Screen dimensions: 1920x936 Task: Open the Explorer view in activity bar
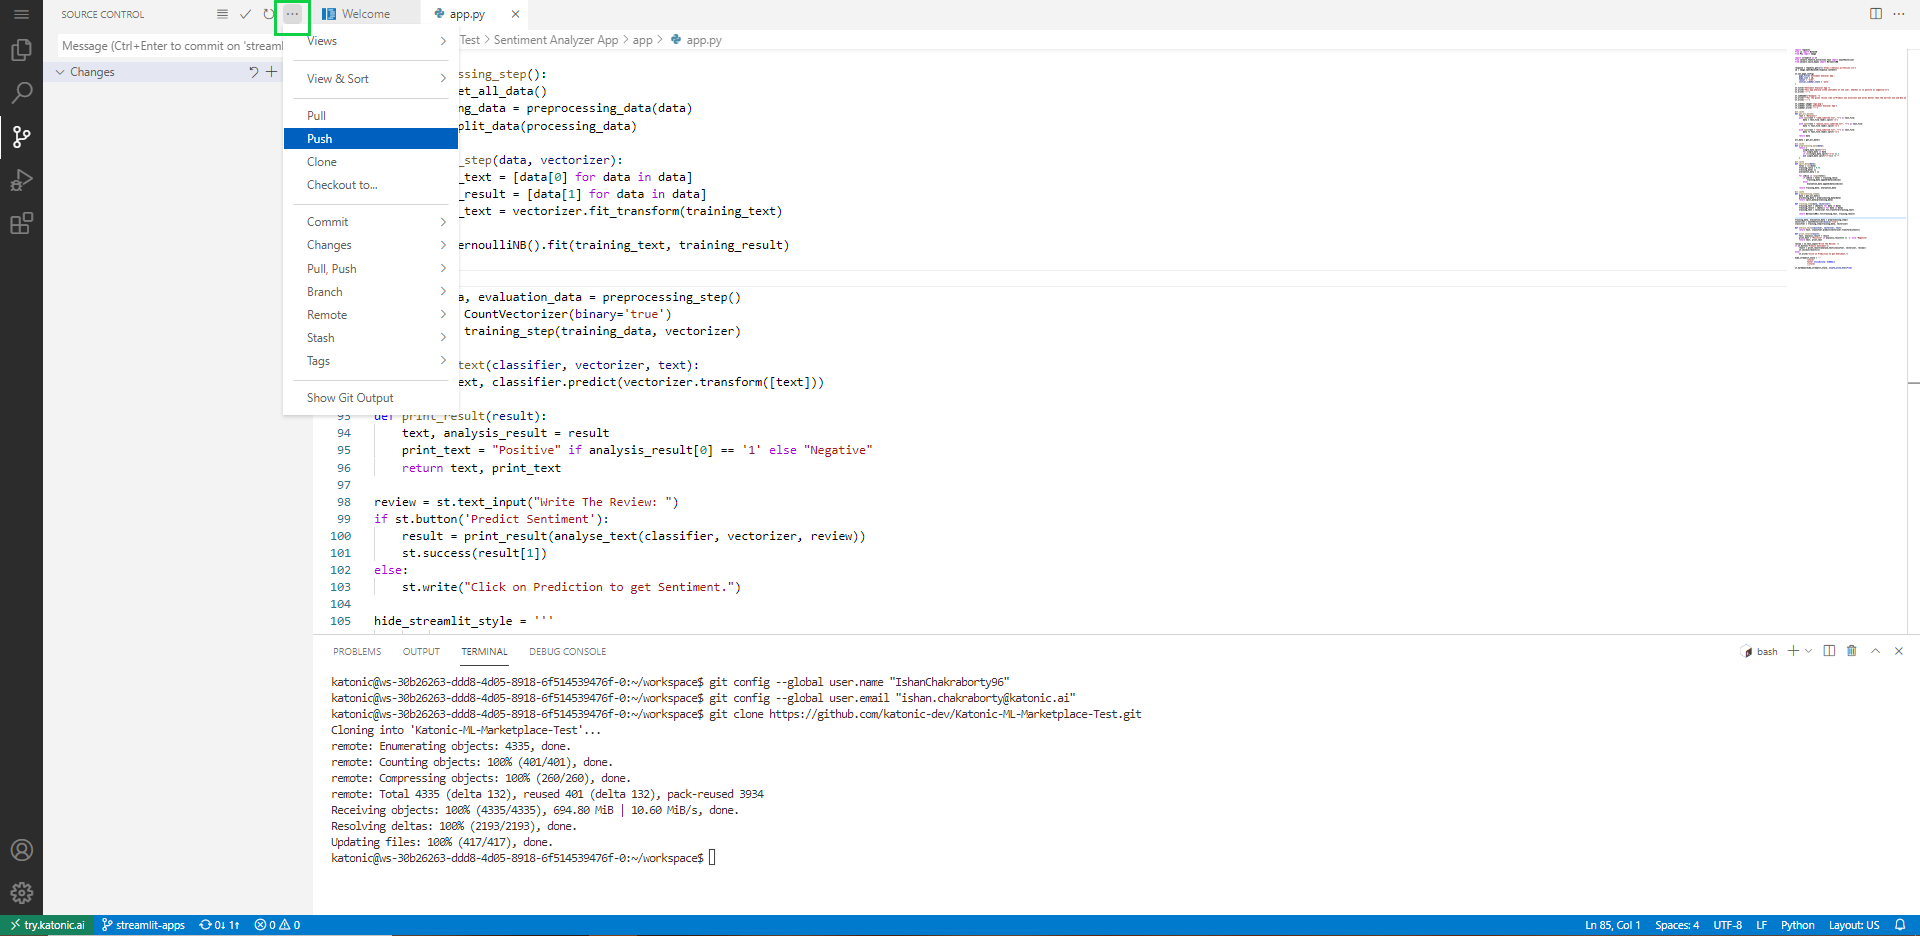coord(21,50)
